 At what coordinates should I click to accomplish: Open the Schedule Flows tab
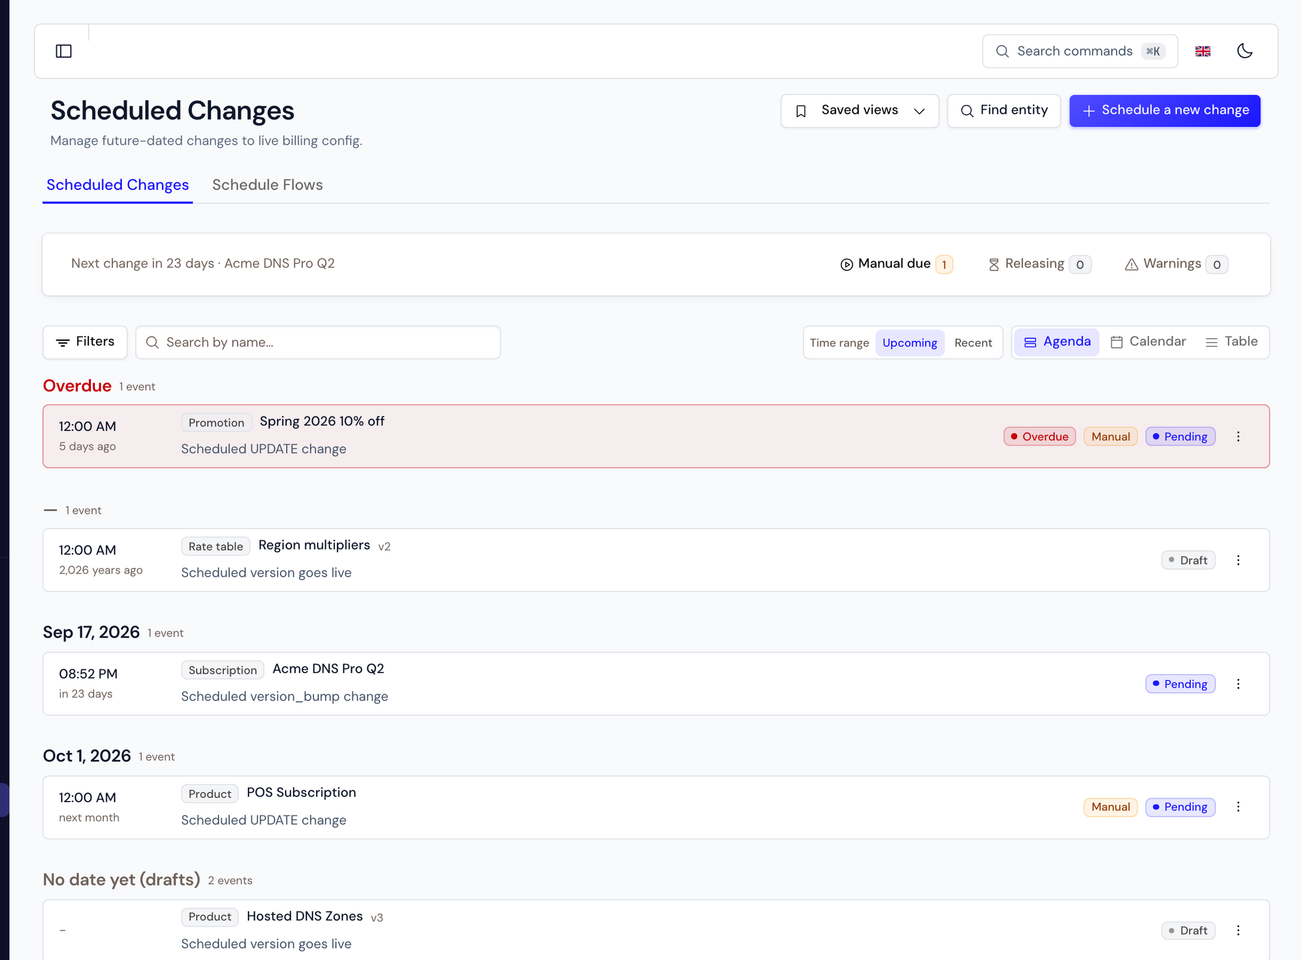(x=267, y=185)
